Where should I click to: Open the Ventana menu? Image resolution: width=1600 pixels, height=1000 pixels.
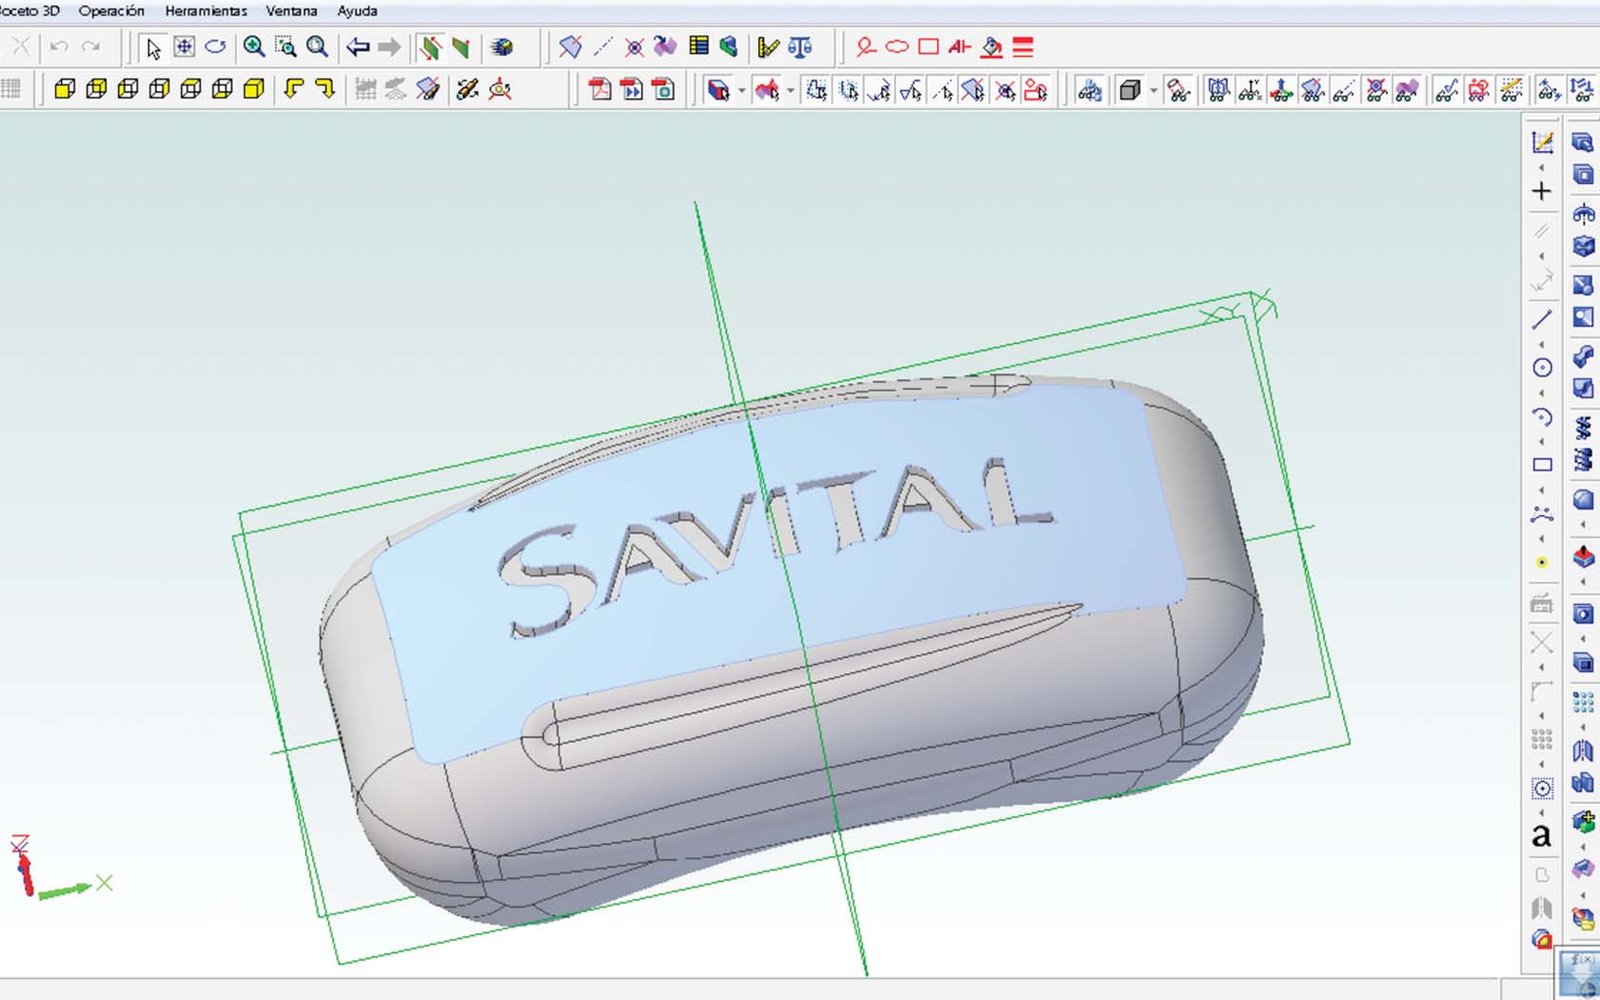click(291, 11)
